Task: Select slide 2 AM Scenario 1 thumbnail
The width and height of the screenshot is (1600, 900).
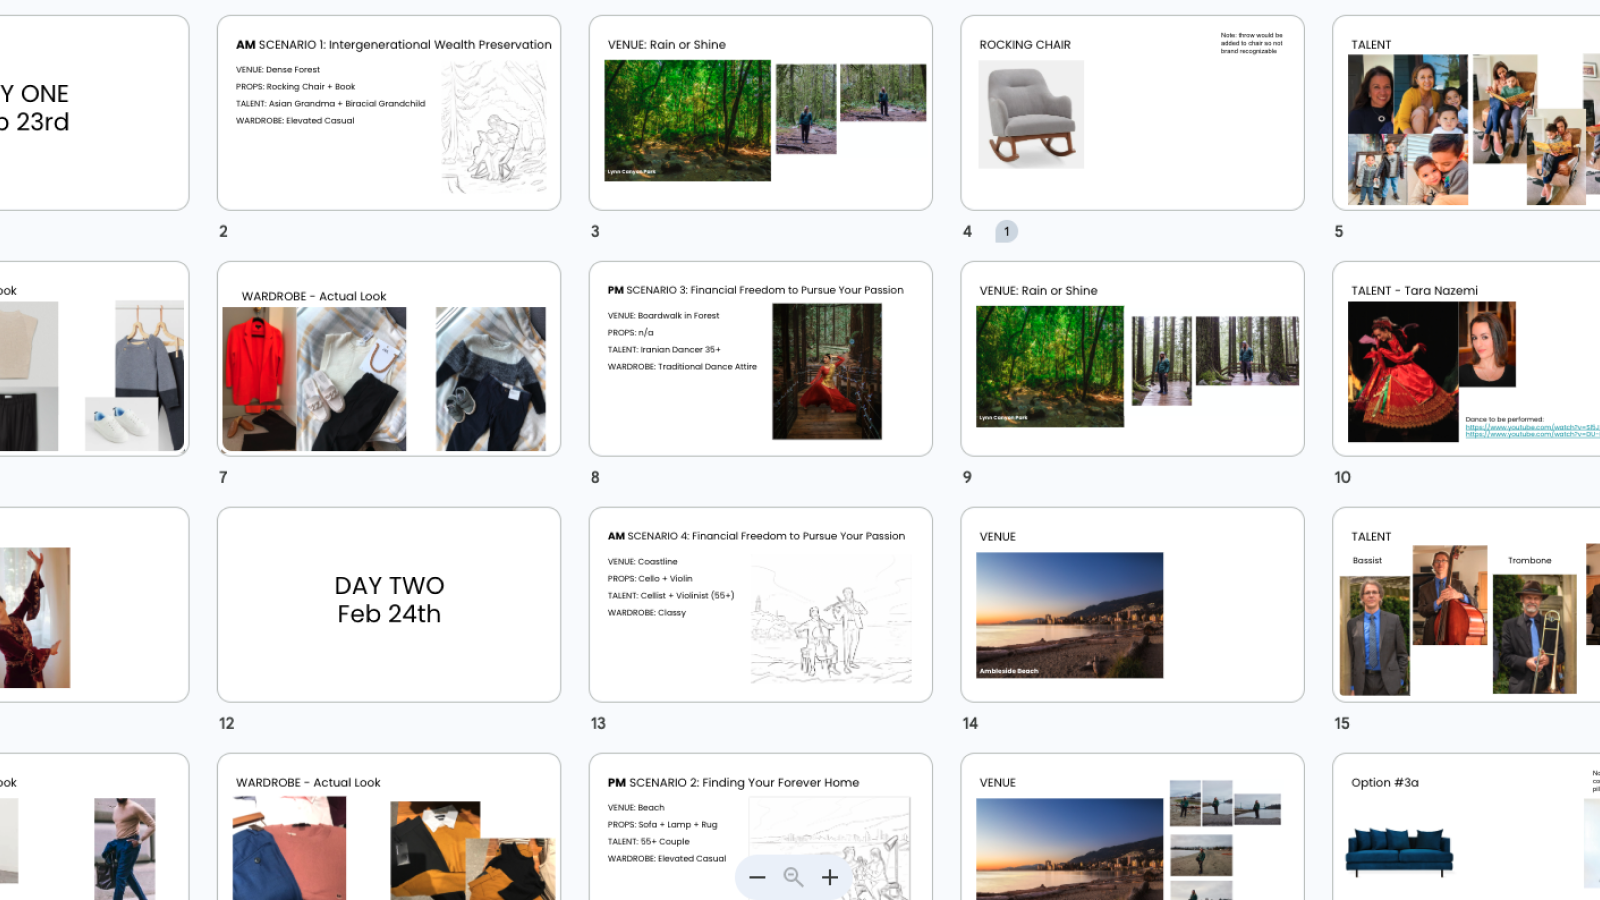Action: pos(389,113)
